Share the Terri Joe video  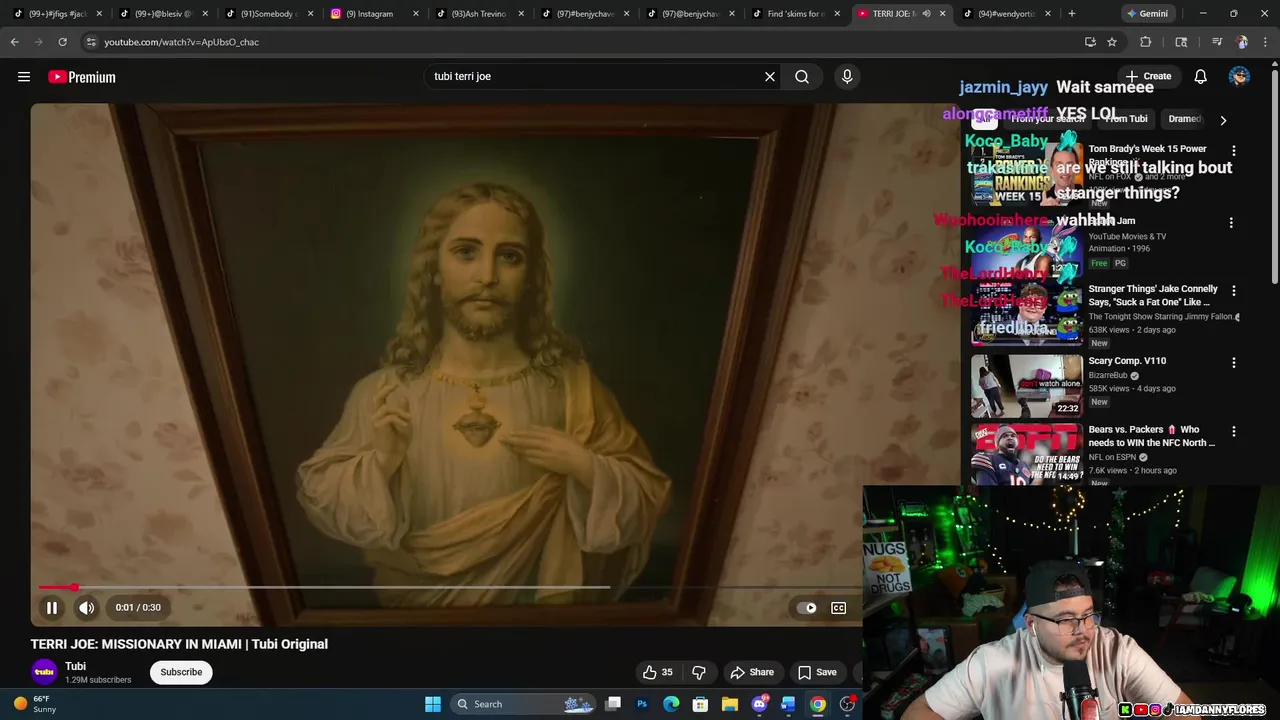click(x=752, y=672)
